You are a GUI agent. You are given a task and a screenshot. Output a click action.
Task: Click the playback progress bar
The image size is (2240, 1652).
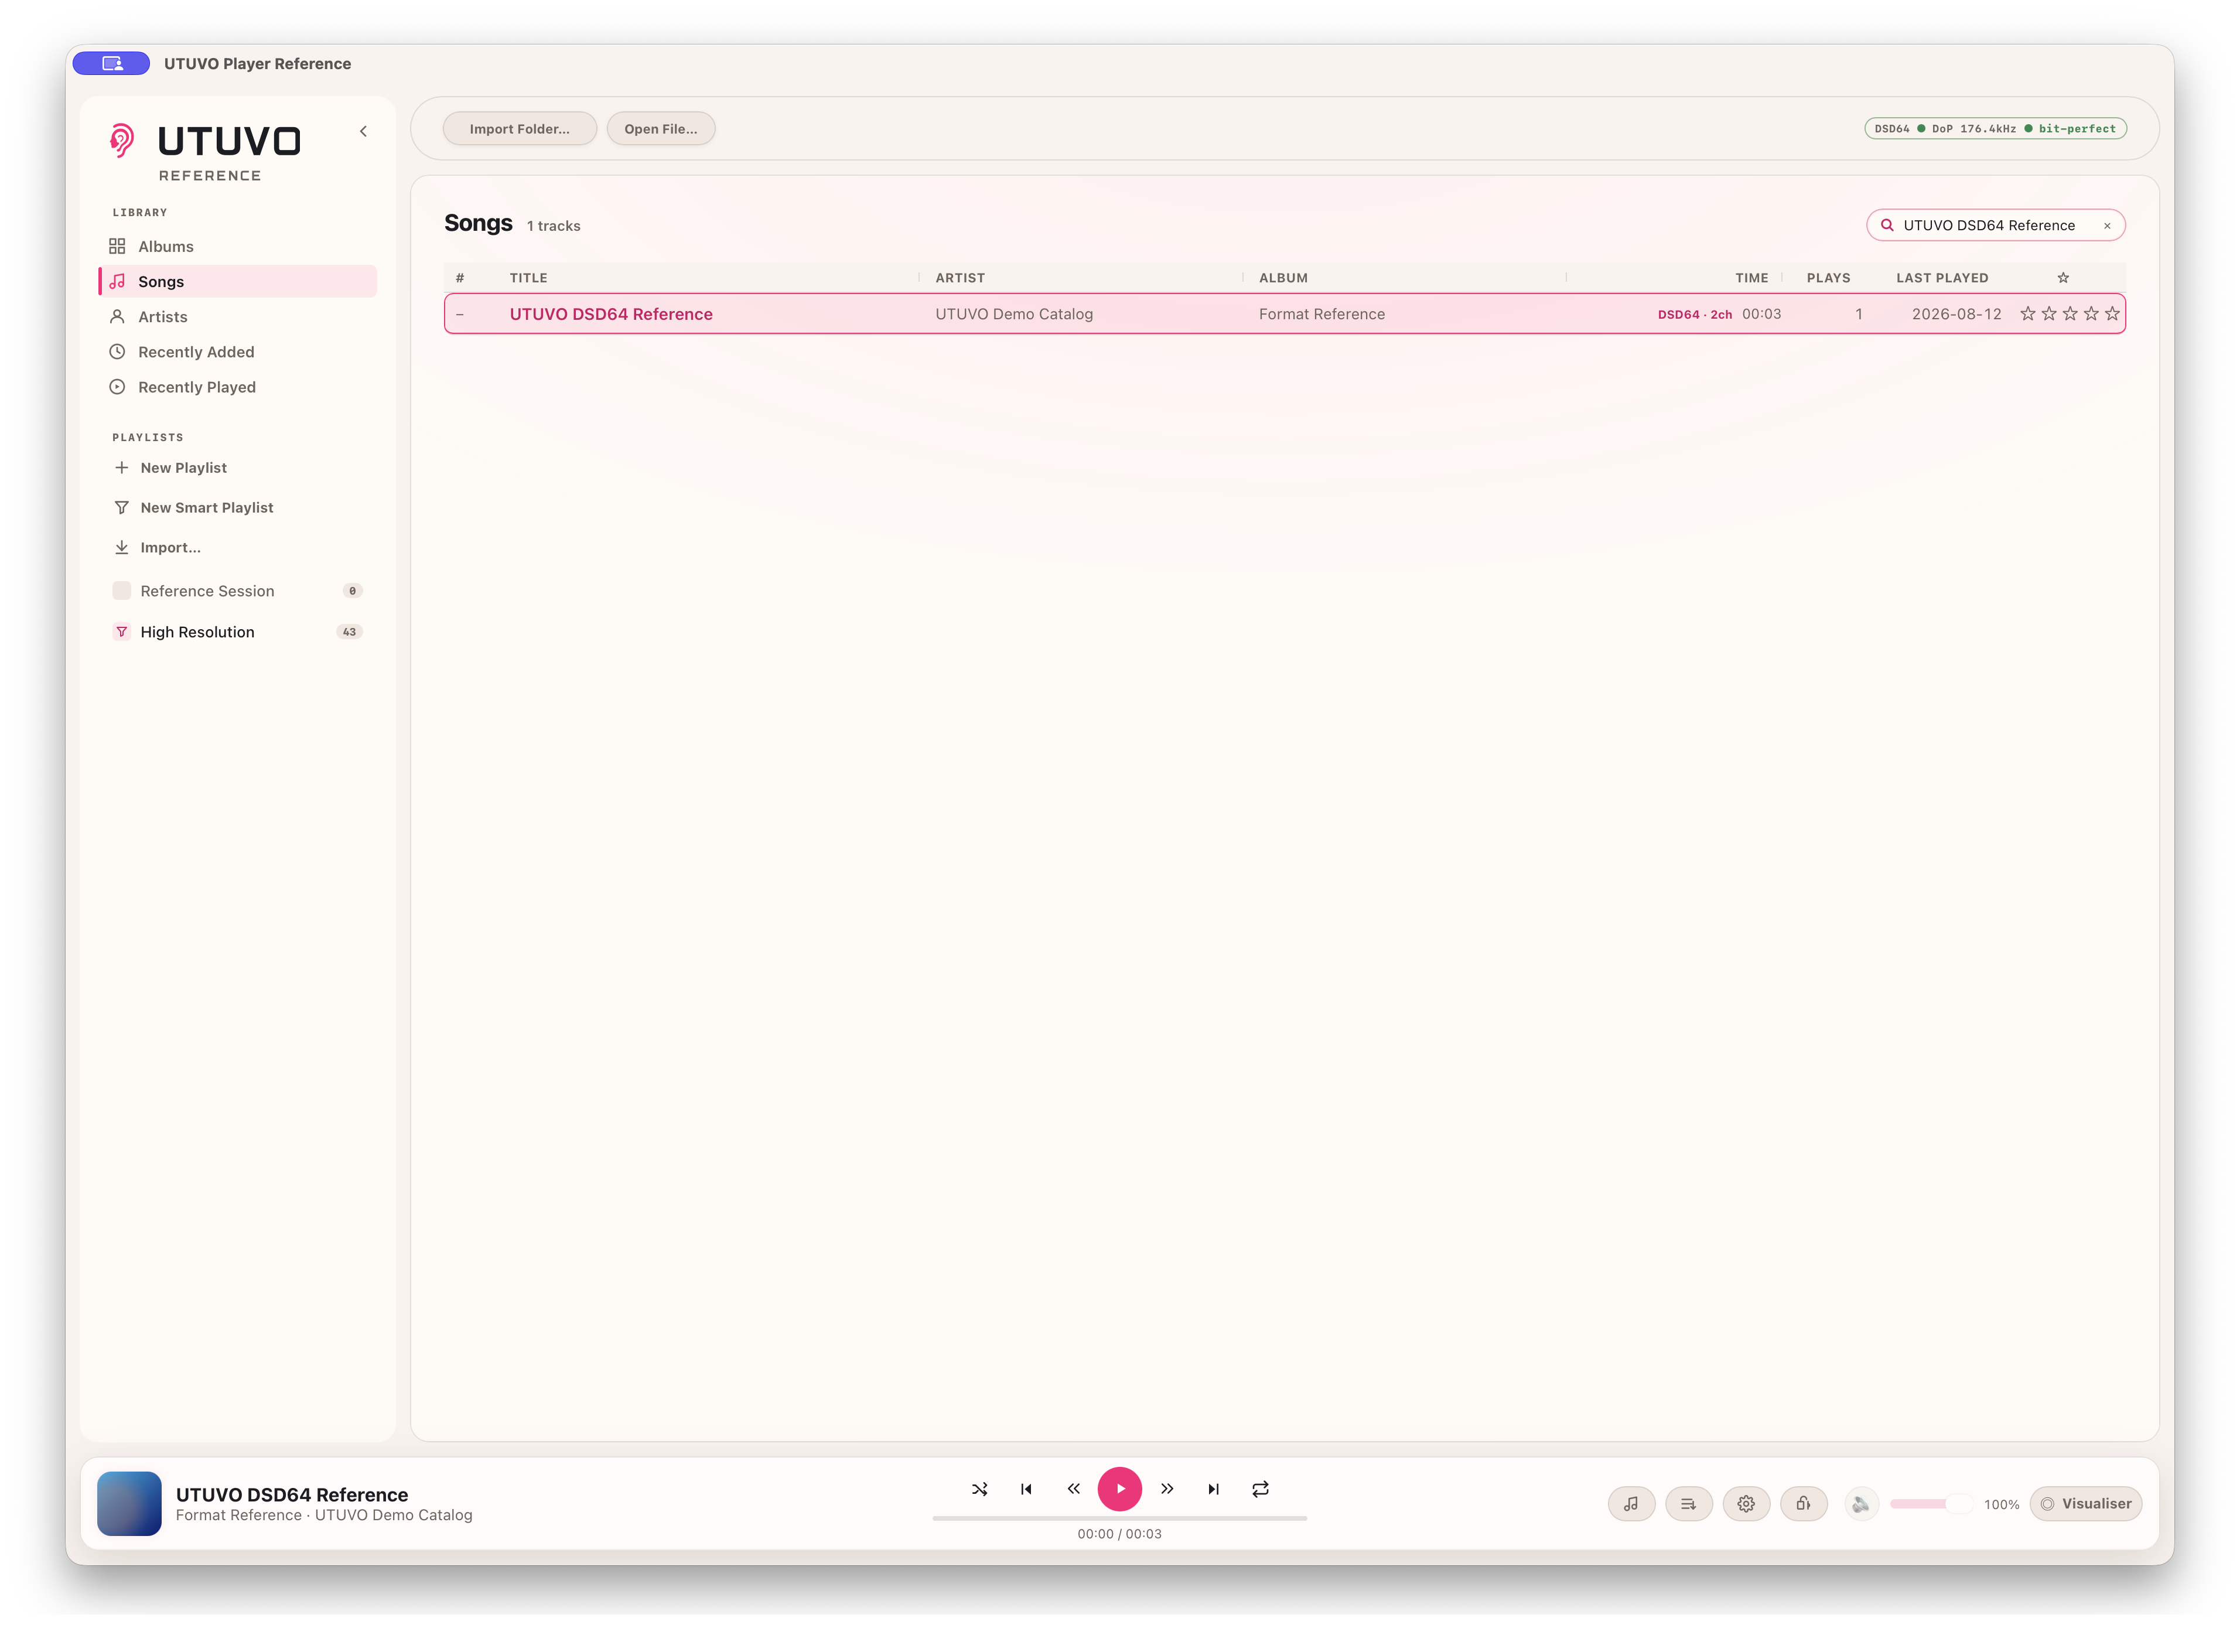(x=1120, y=1518)
